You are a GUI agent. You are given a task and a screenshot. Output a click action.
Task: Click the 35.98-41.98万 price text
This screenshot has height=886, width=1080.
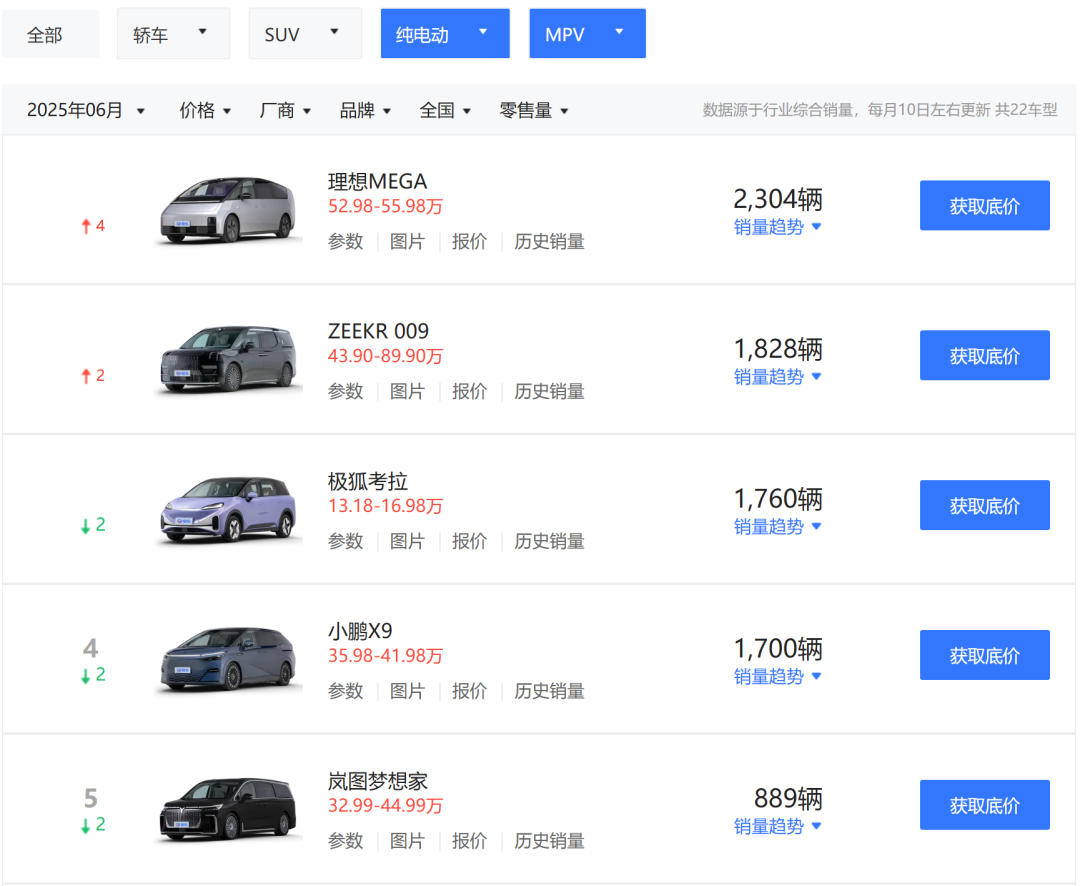click(x=385, y=656)
